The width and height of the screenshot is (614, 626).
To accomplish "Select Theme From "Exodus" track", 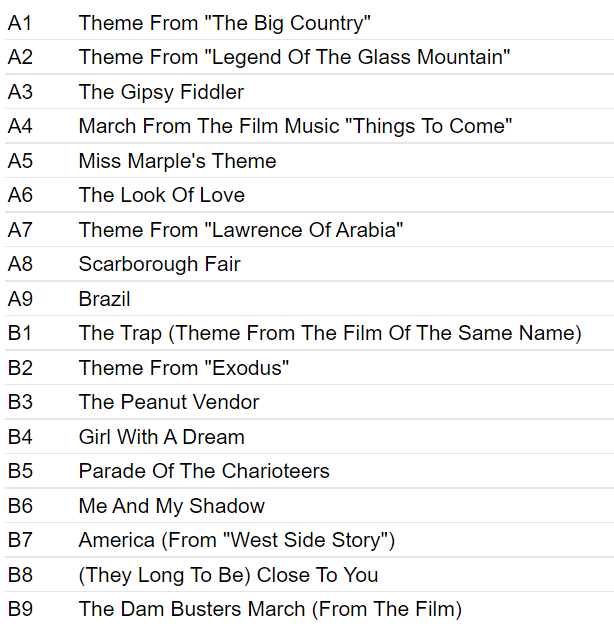I will click(x=184, y=368).
